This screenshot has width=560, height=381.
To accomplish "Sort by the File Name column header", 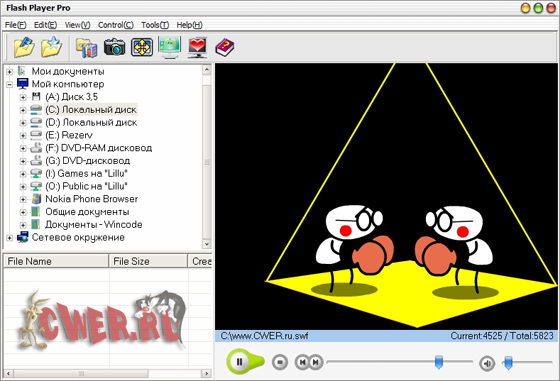I will [x=56, y=261].
